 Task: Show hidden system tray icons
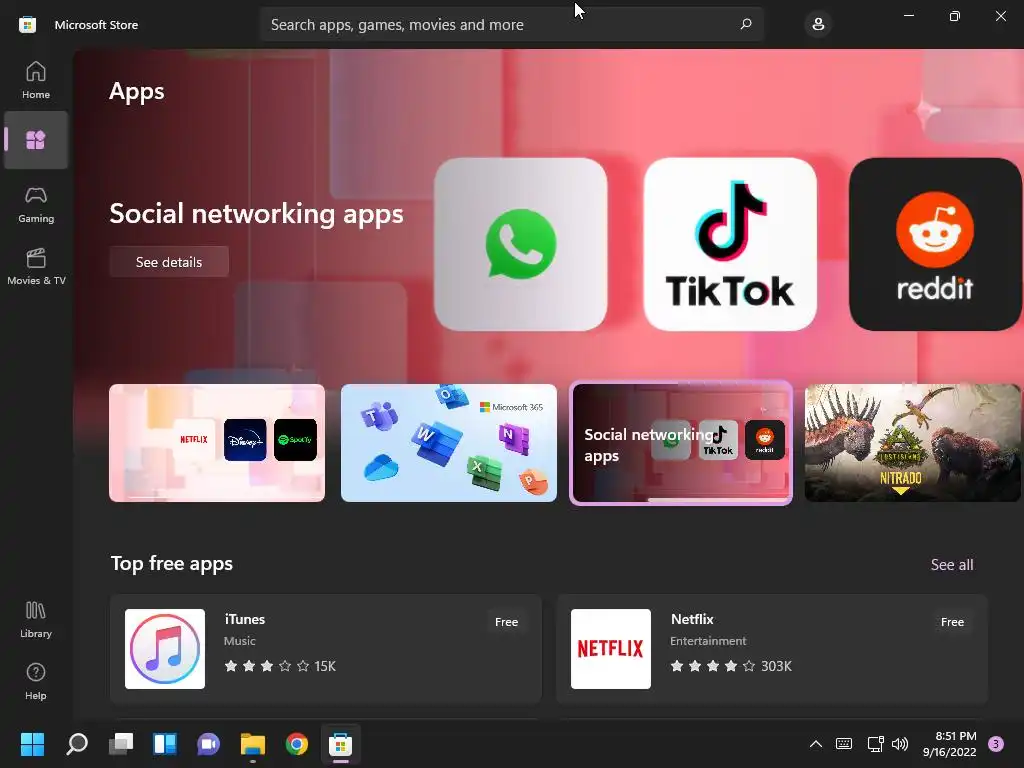[816, 744]
